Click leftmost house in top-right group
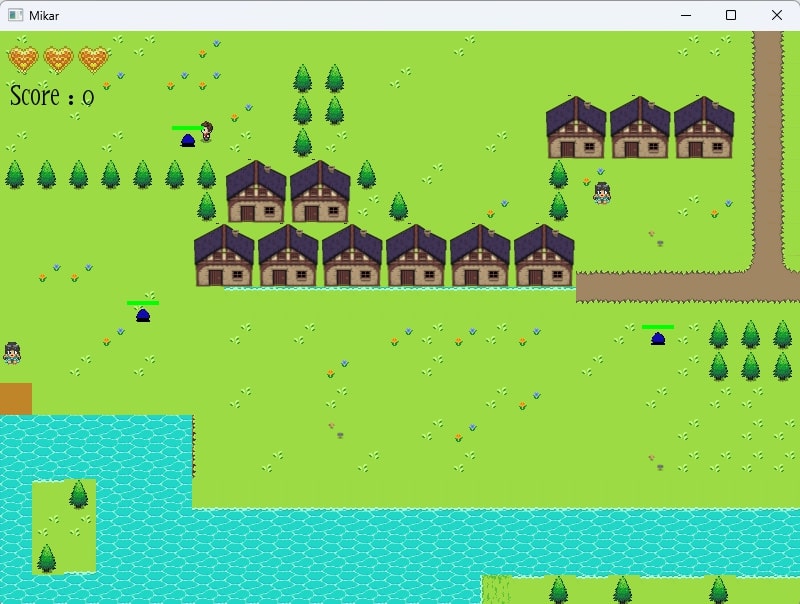Screen dimensions: 800x604 (x=576, y=127)
